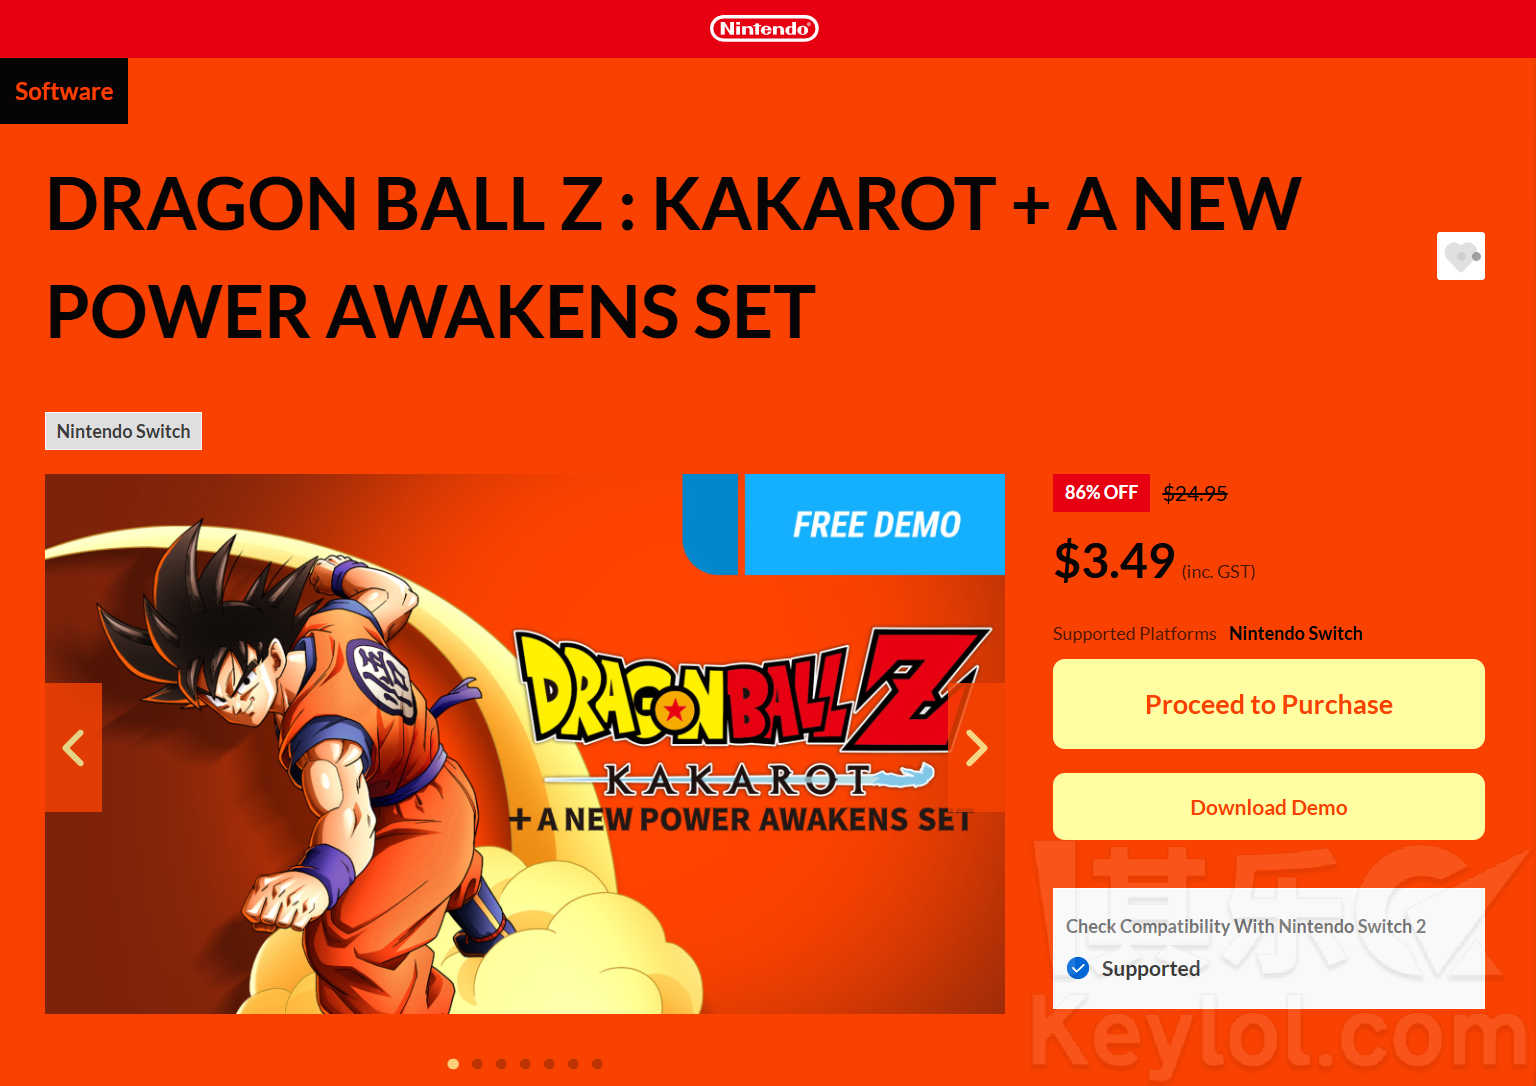
Task: Open the Software category tab
Action: [64, 91]
